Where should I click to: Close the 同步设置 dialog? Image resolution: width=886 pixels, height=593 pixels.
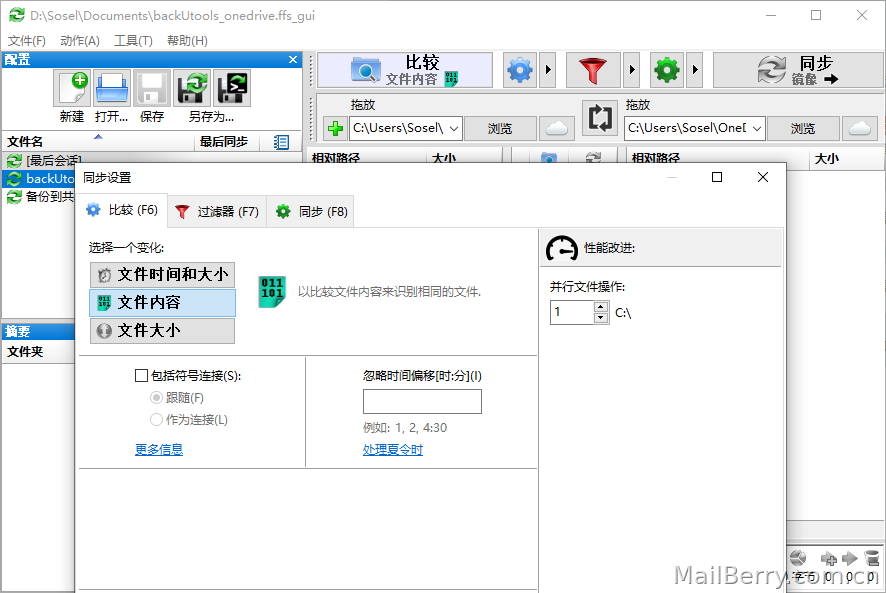[763, 178]
